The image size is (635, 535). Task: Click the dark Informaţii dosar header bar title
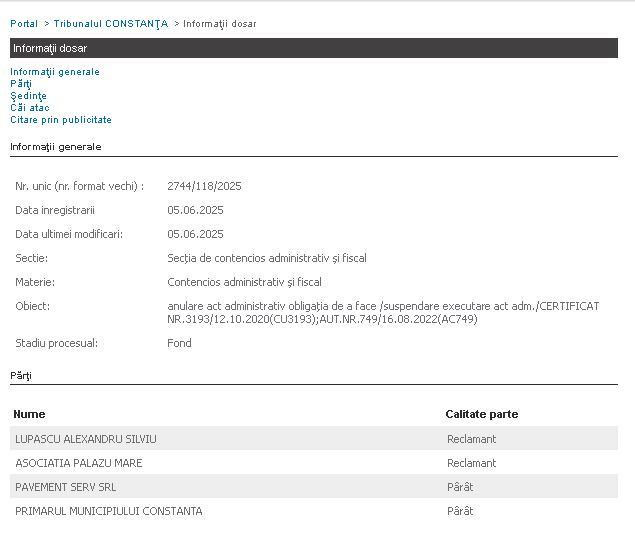(x=50, y=48)
